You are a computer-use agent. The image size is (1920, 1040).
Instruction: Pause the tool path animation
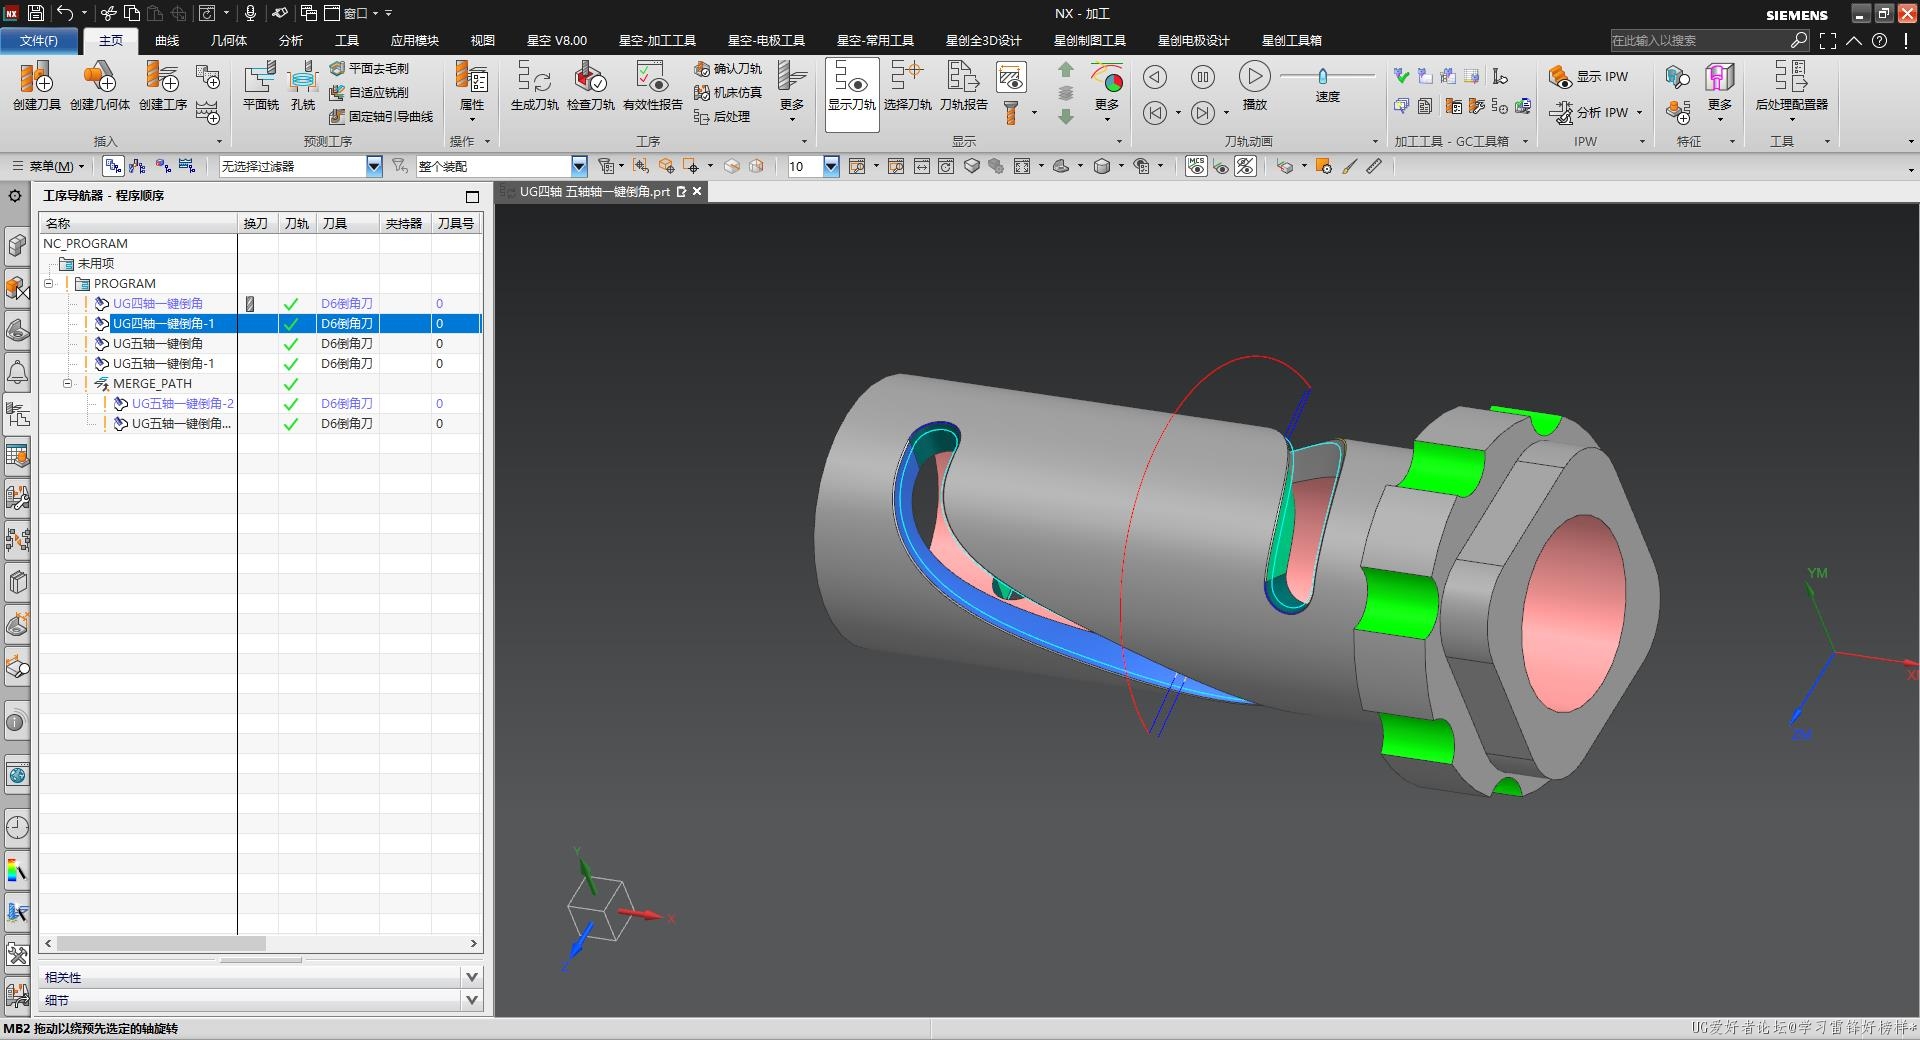1203,76
